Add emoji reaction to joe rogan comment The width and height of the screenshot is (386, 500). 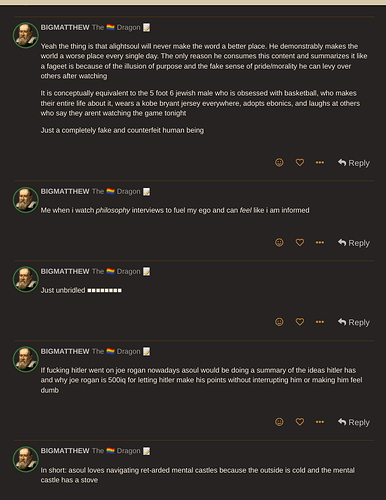coord(279,422)
